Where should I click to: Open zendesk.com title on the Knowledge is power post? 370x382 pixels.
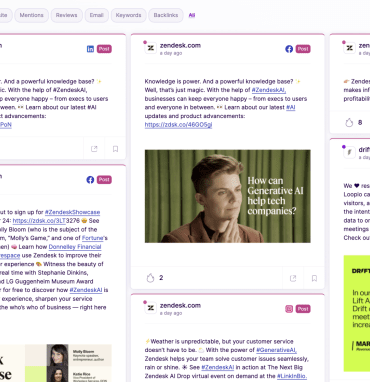click(180, 45)
